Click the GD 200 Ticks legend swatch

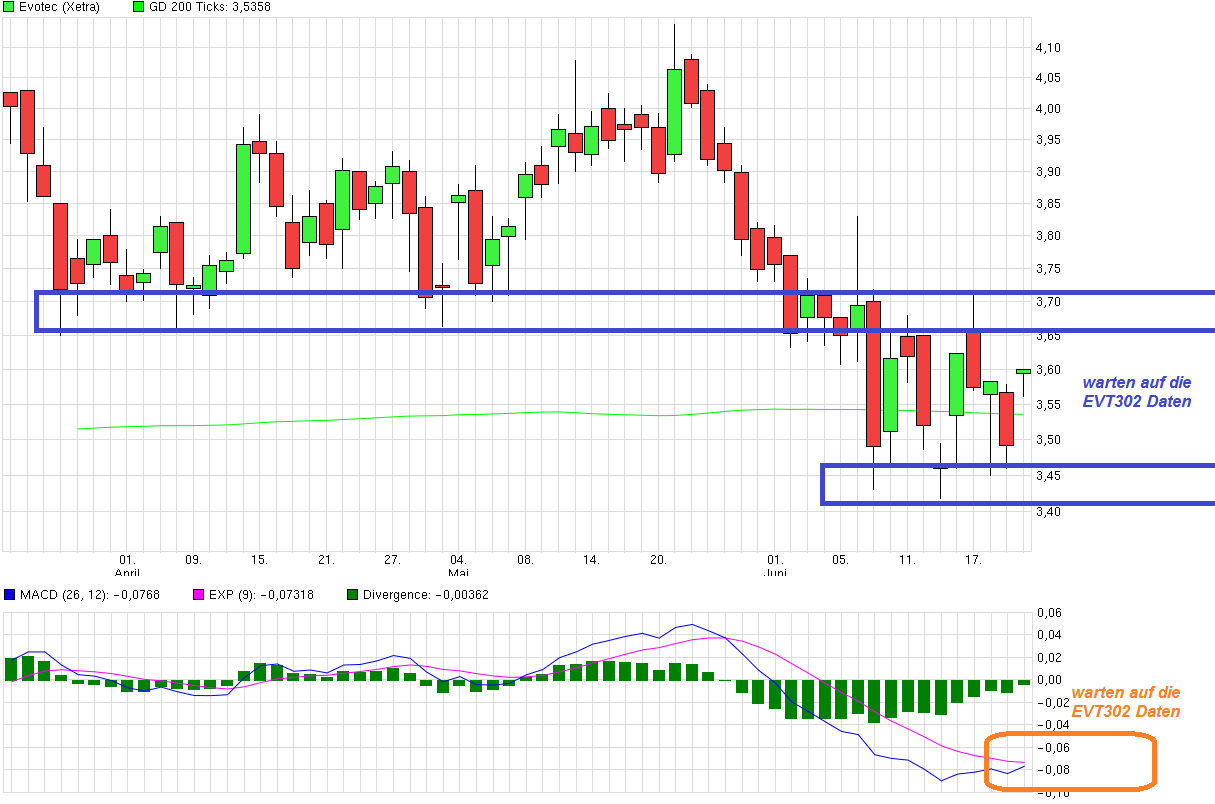[x=138, y=7]
